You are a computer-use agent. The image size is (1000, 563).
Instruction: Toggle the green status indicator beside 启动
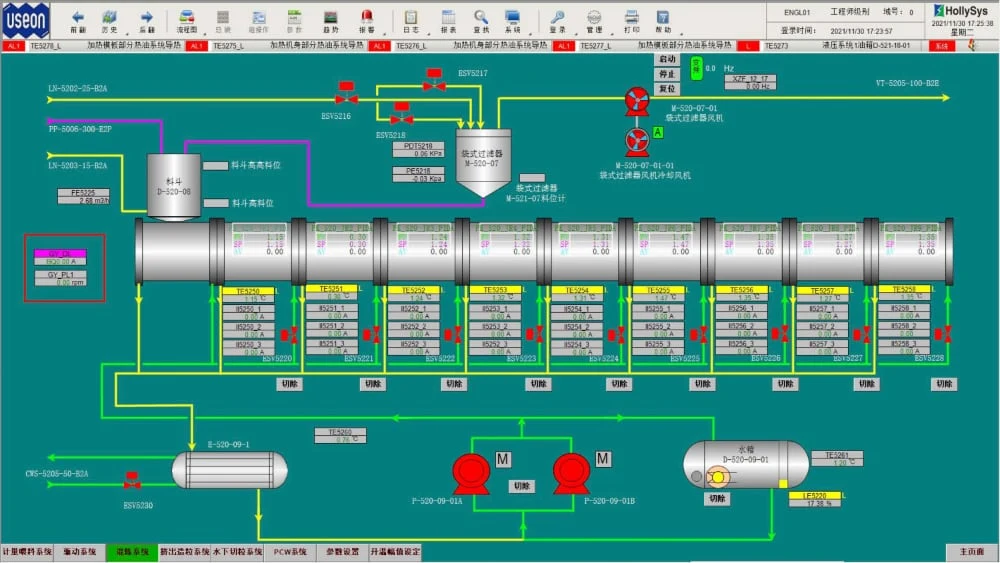point(696,68)
